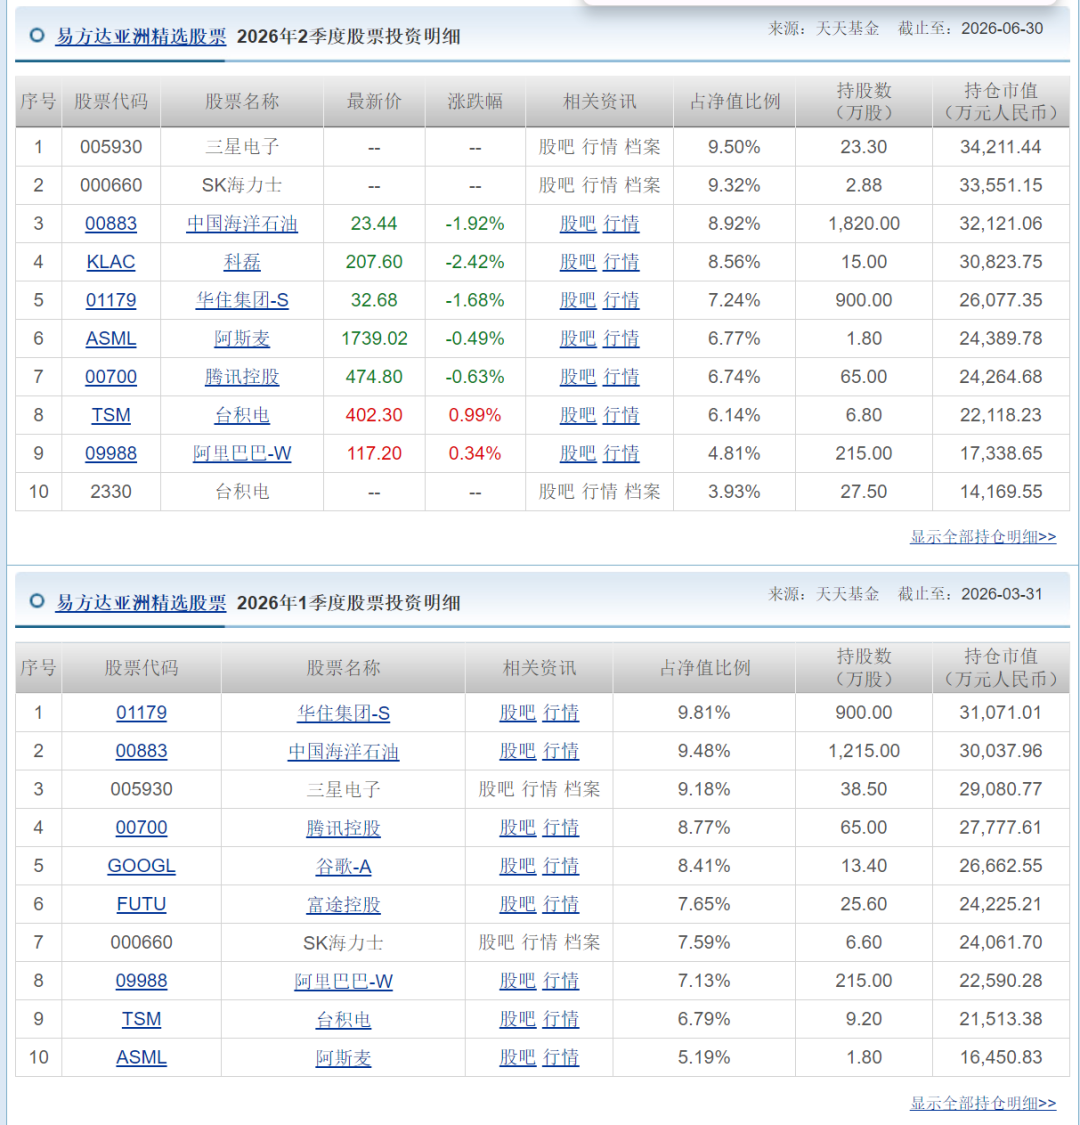1080x1125 pixels.
Task: Click 显示全部持仓明细 under Q2 table
Action: [983, 537]
